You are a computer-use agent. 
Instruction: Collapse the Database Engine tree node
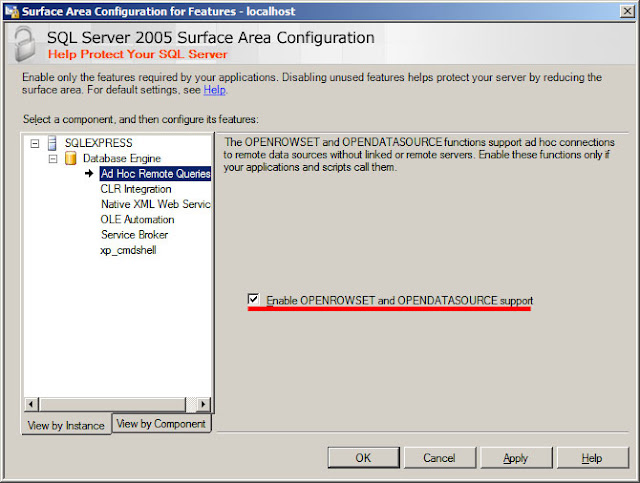tap(53, 158)
